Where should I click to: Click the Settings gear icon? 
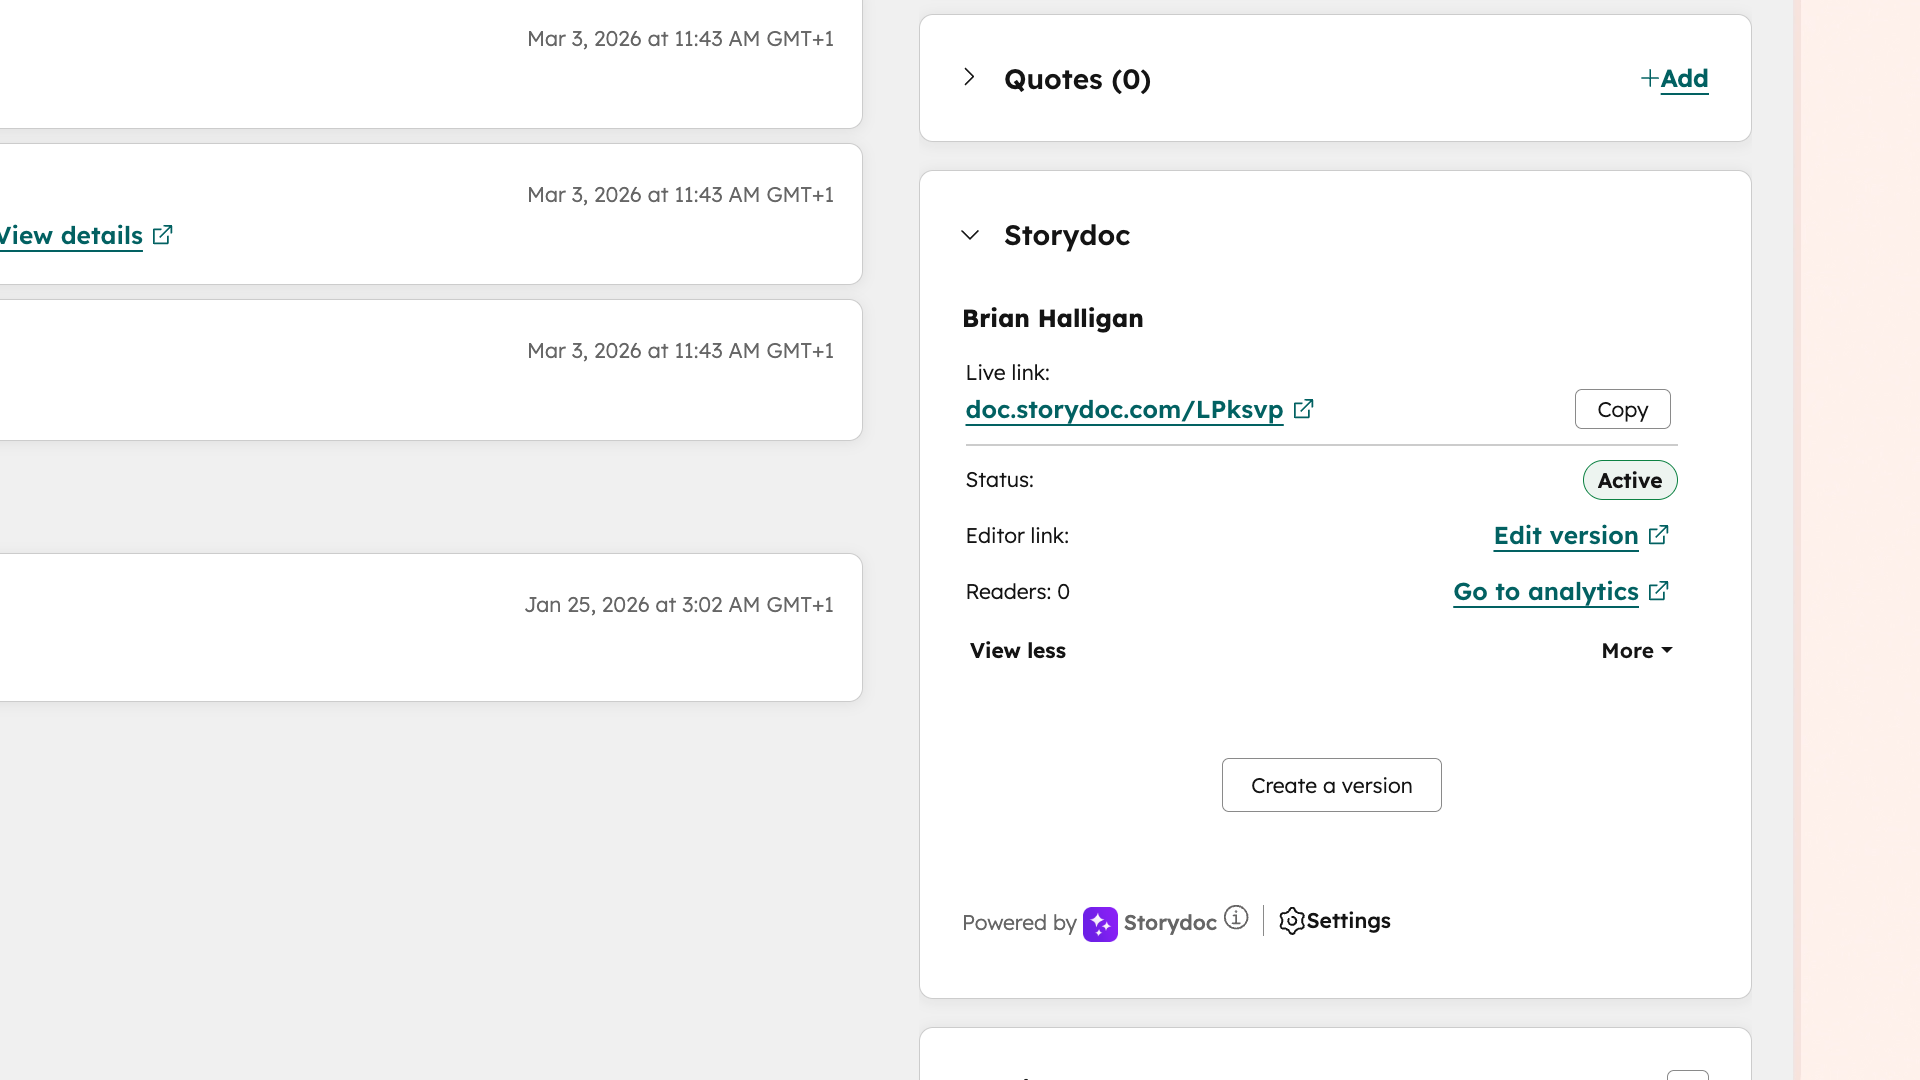(1292, 921)
